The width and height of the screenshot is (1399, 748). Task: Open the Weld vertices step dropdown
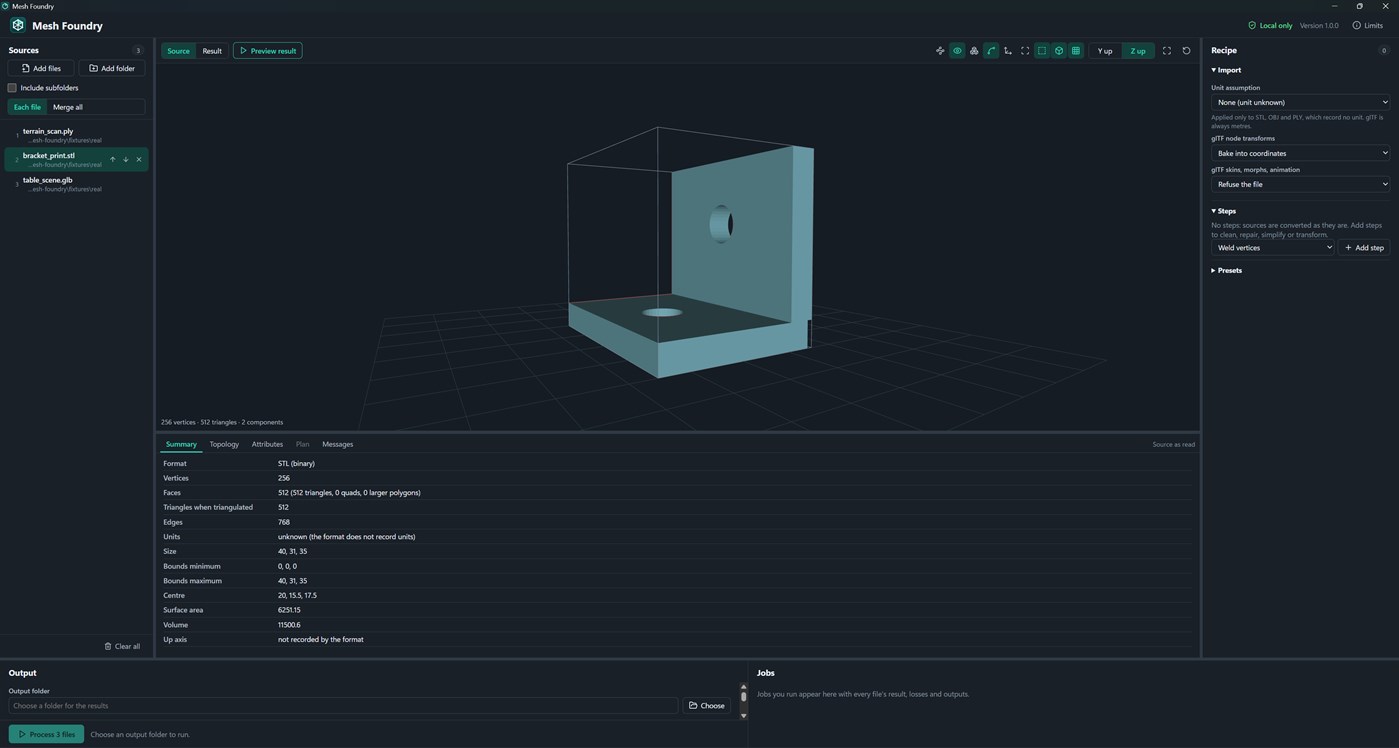(1273, 247)
